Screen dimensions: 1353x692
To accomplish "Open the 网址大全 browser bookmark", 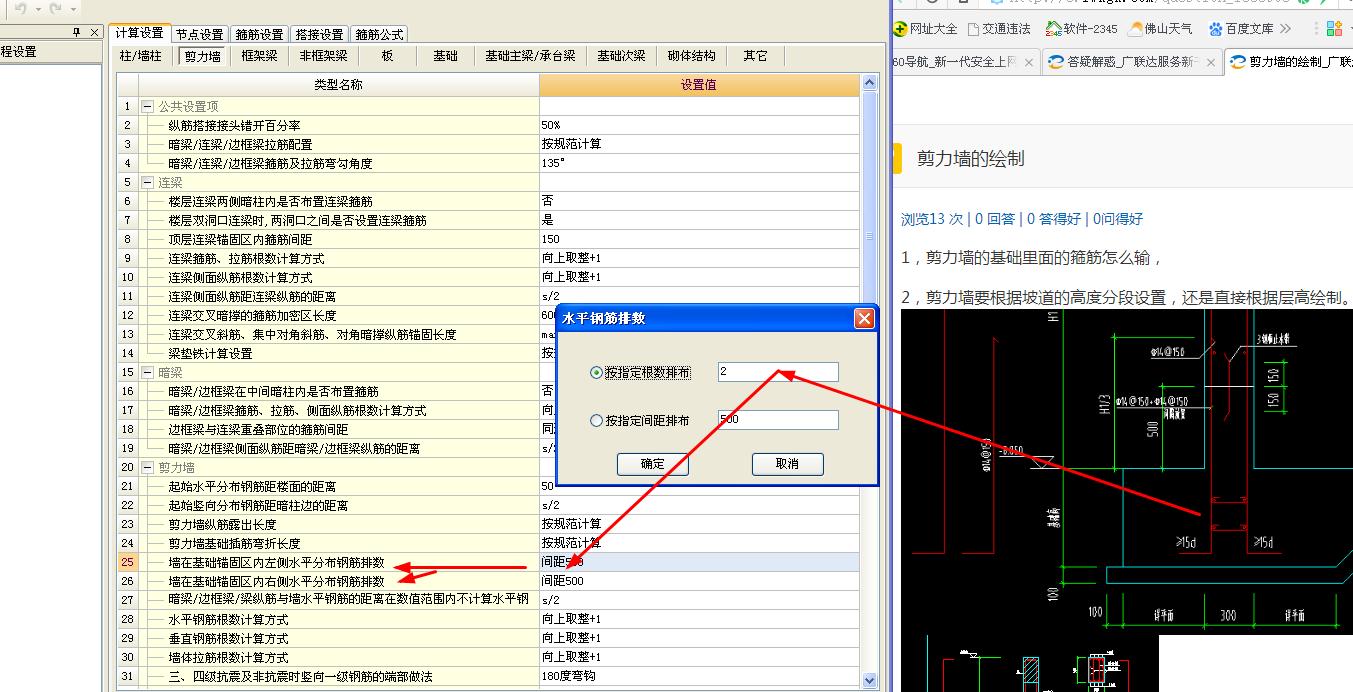I will [925, 28].
